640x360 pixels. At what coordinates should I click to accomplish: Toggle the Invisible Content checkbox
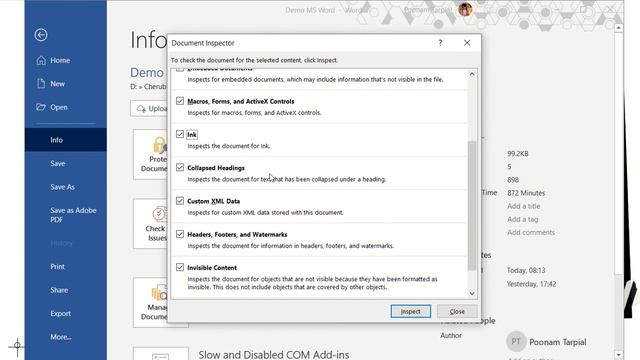click(180, 267)
